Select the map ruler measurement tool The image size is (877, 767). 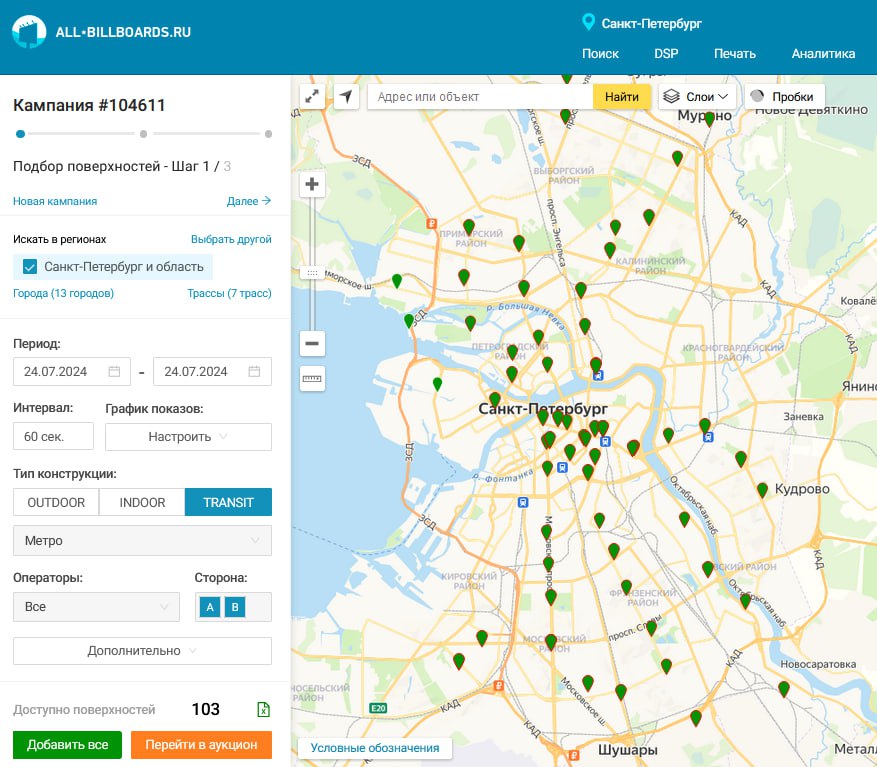[x=312, y=379]
